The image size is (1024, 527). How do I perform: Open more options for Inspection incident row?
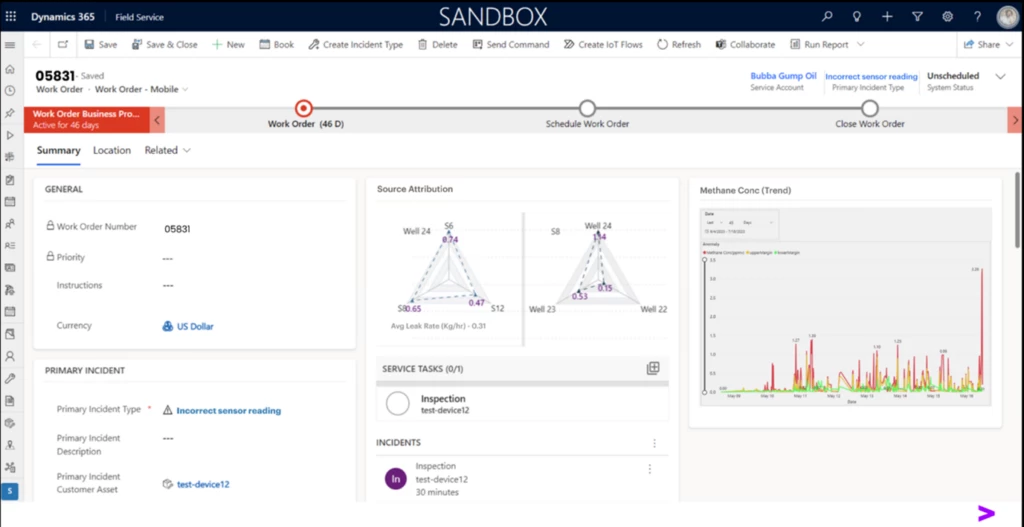649,469
